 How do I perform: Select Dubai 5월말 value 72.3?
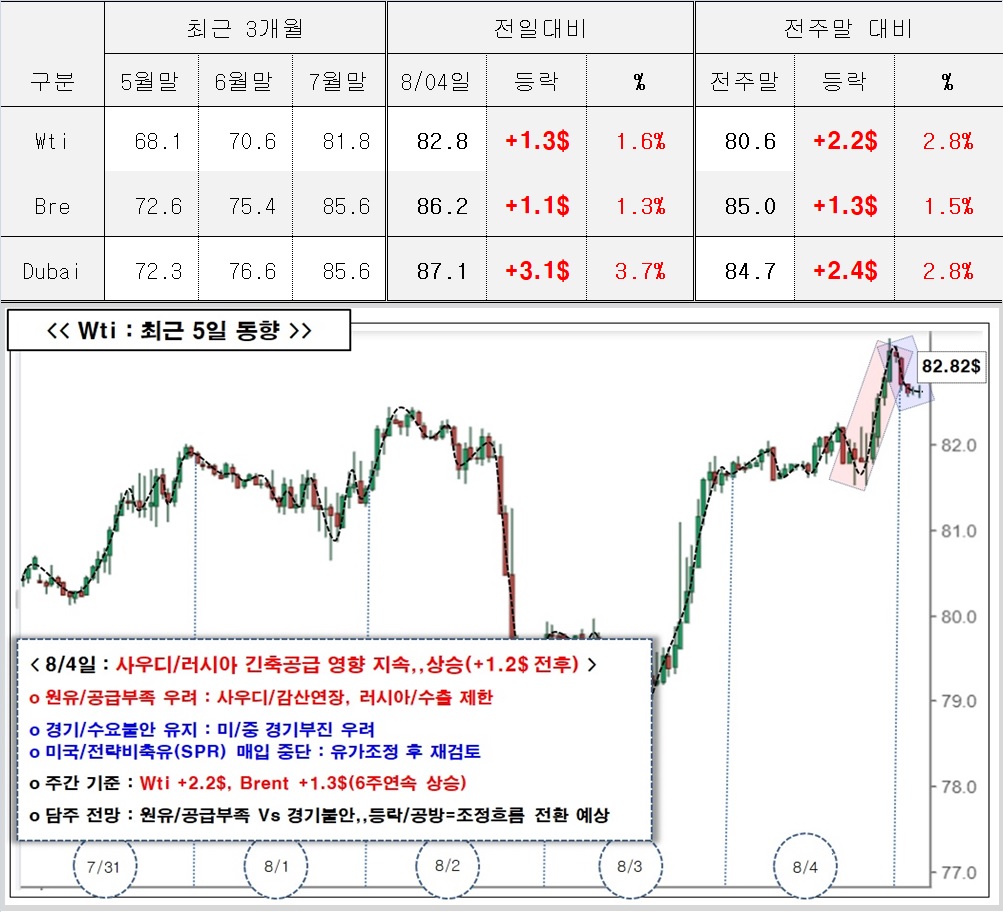158,271
